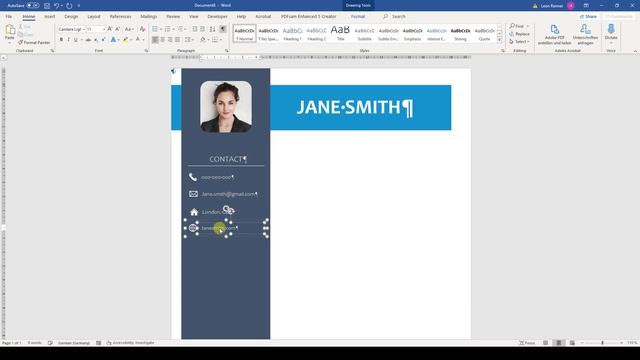Increase the paragraph indent

click(x=202, y=29)
